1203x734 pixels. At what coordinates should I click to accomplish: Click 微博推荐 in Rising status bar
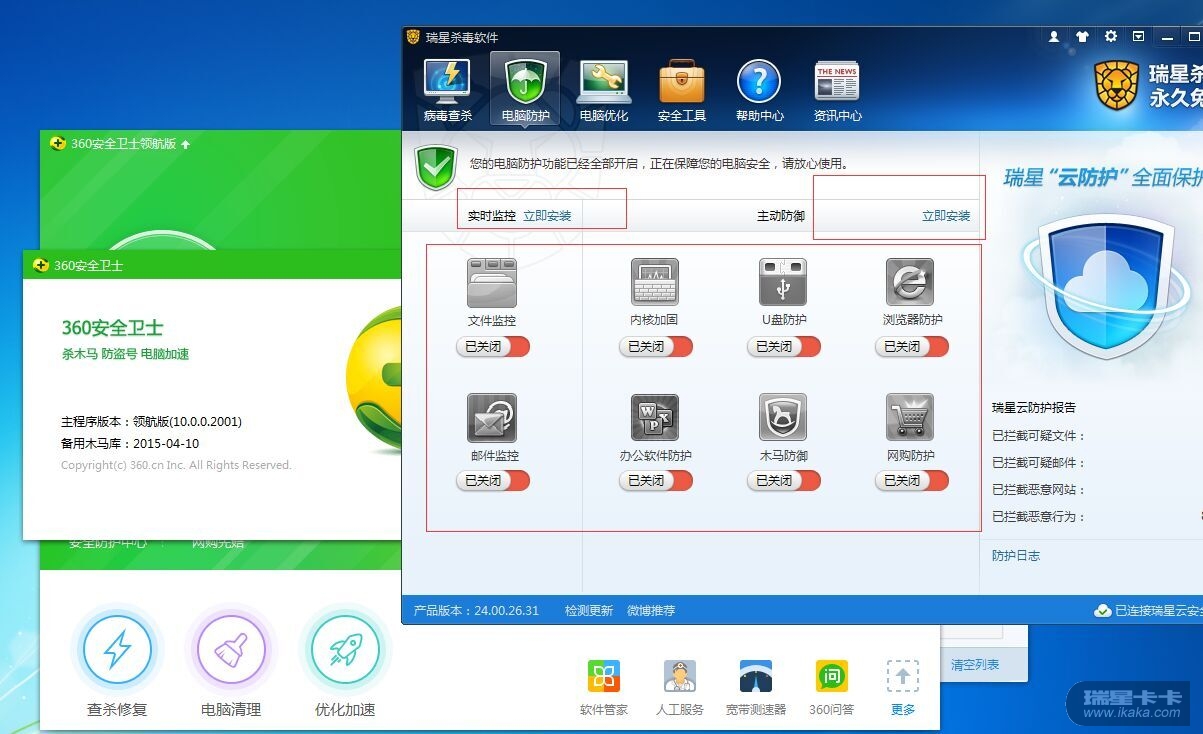point(651,610)
